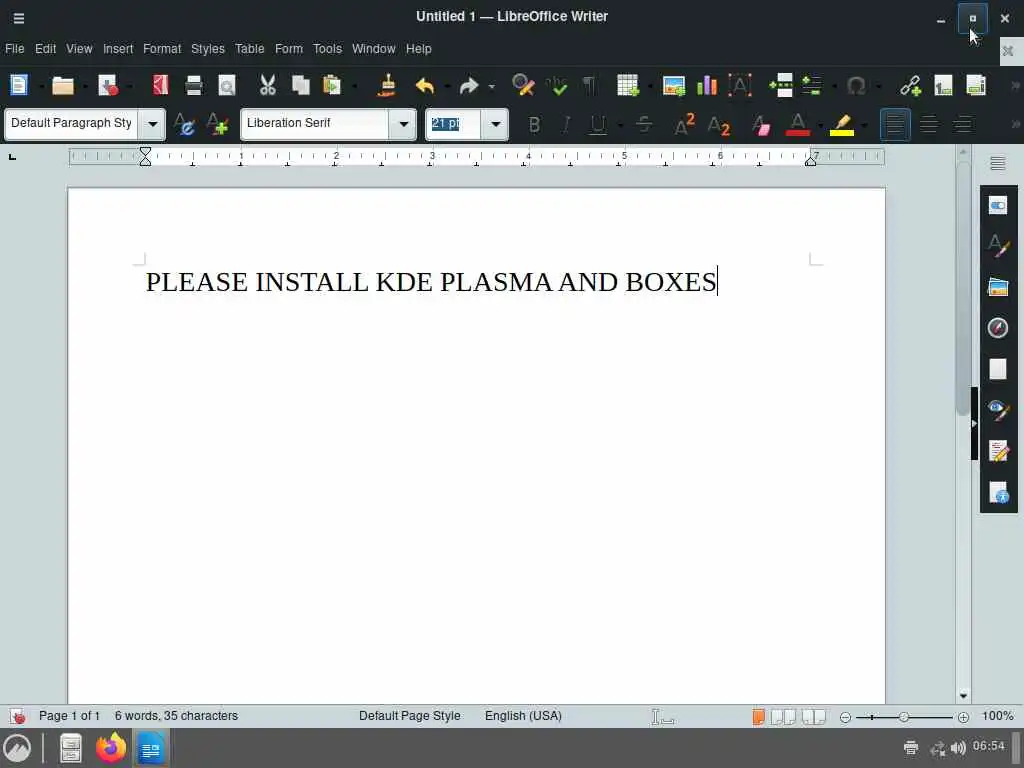Expand the font name dropdown arrow
The height and width of the screenshot is (768, 1024).
(404, 124)
